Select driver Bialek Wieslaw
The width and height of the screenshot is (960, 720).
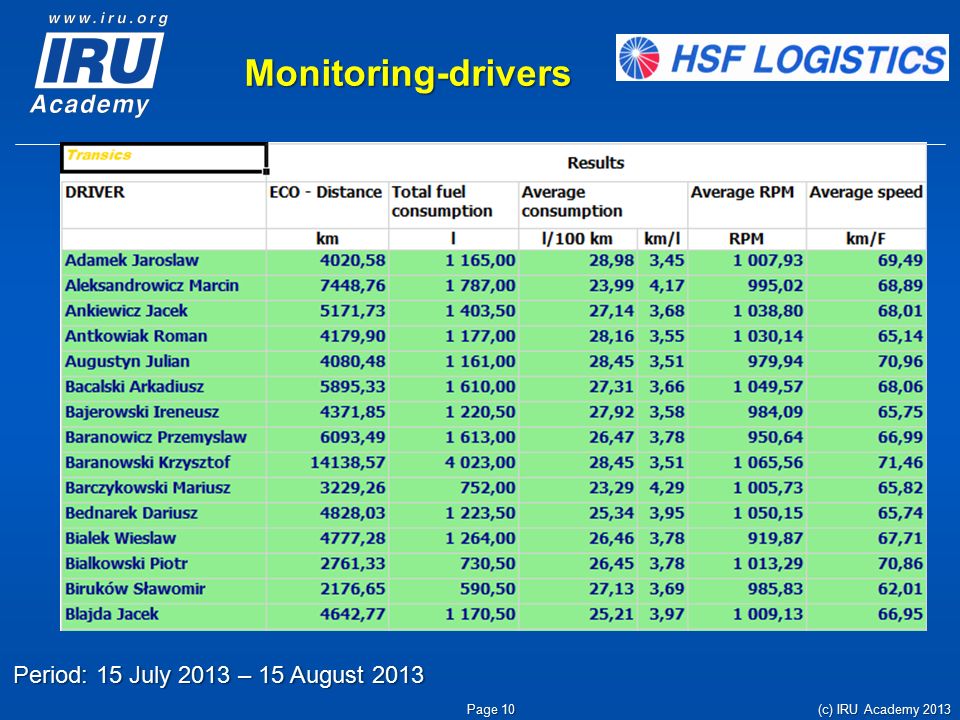tap(121, 538)
